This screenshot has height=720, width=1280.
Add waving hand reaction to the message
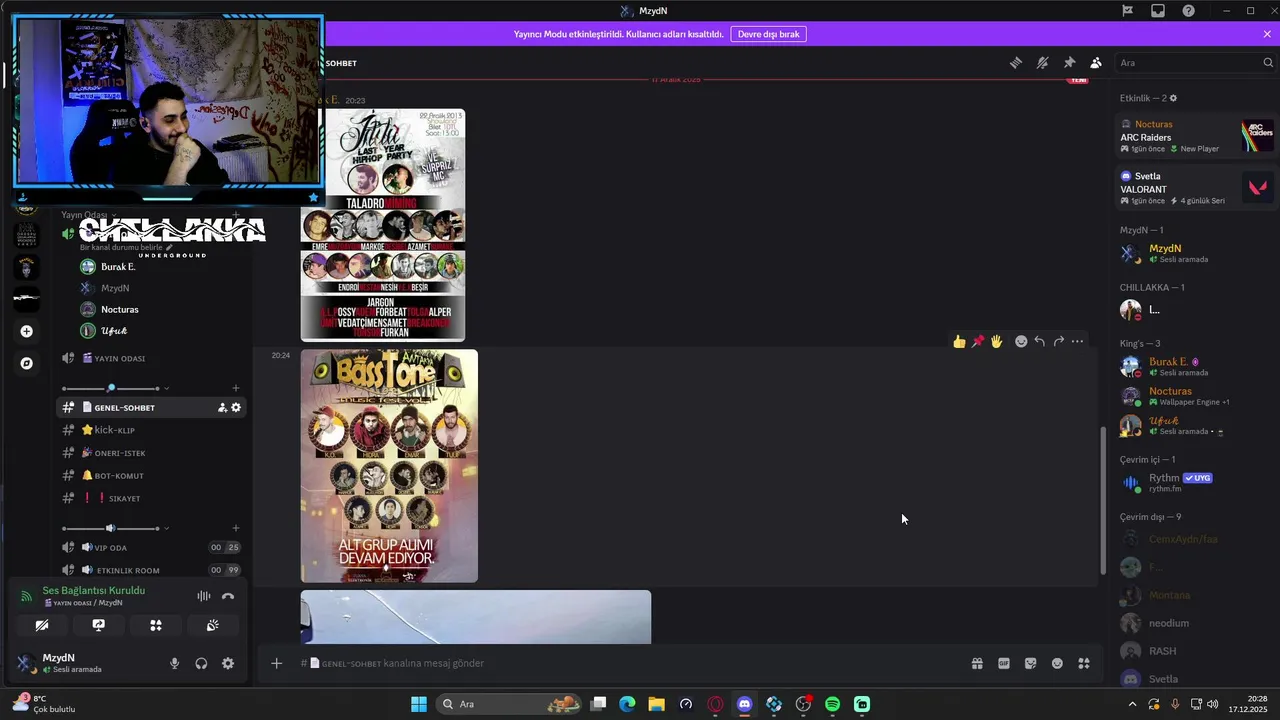pyautogui.click(x=997, y=341)
